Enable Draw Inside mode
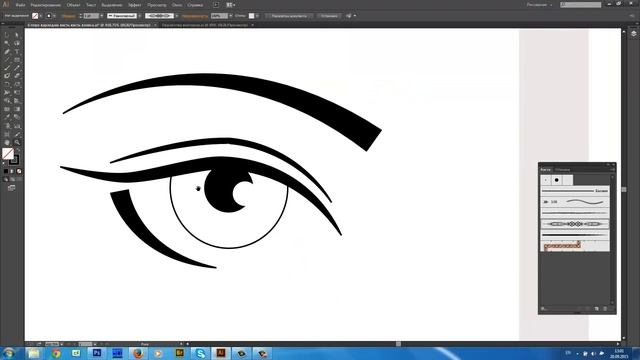 pos(19,179)
